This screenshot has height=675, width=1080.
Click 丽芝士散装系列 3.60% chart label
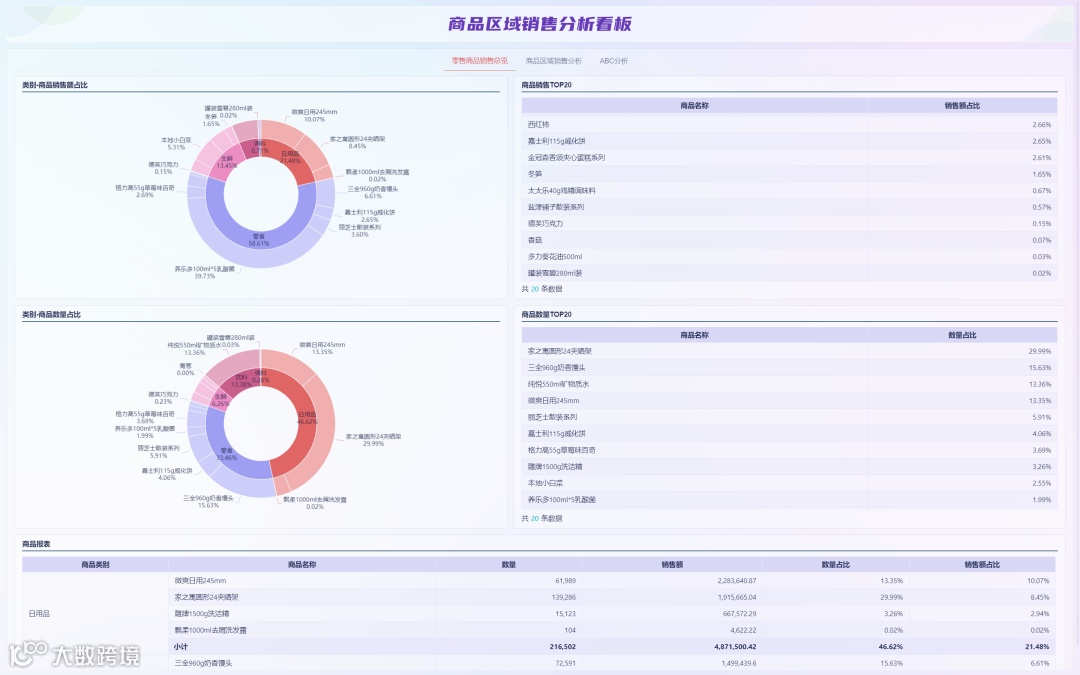[x=360, y=231]
